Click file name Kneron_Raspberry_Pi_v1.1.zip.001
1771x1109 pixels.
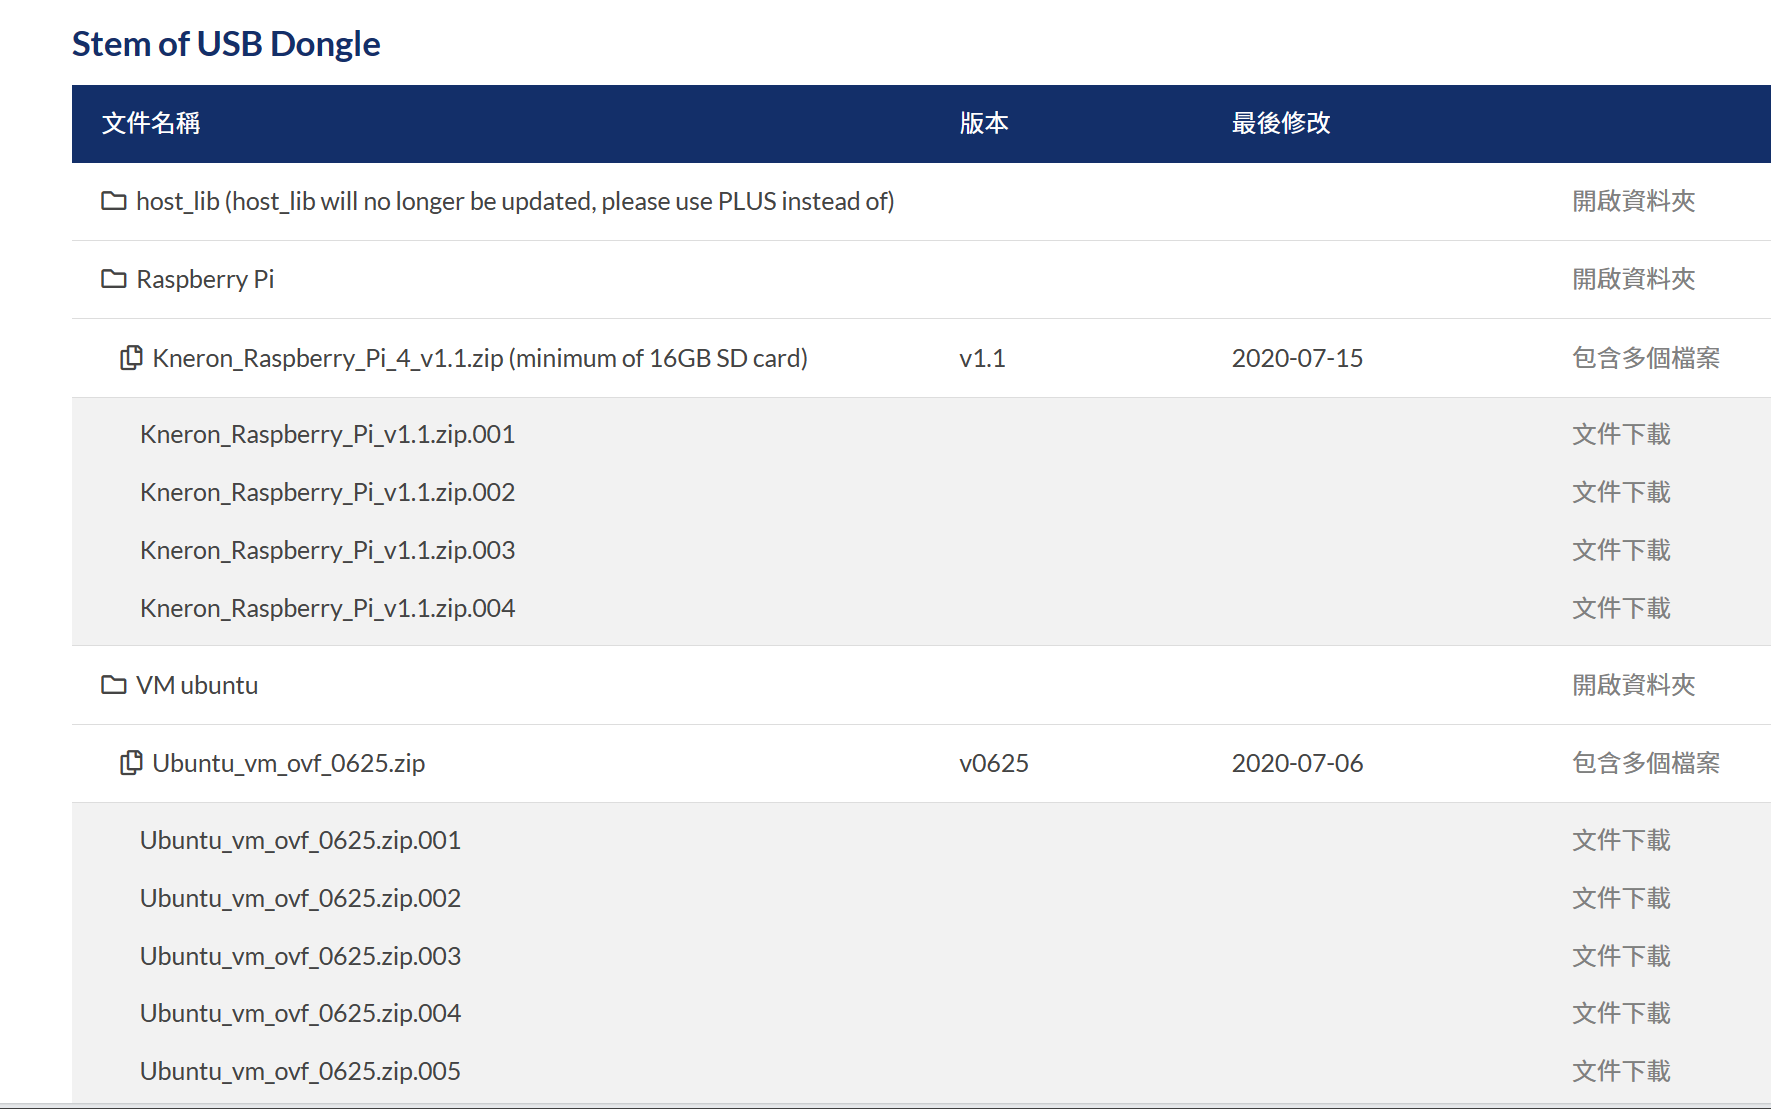tap(328, 434)
